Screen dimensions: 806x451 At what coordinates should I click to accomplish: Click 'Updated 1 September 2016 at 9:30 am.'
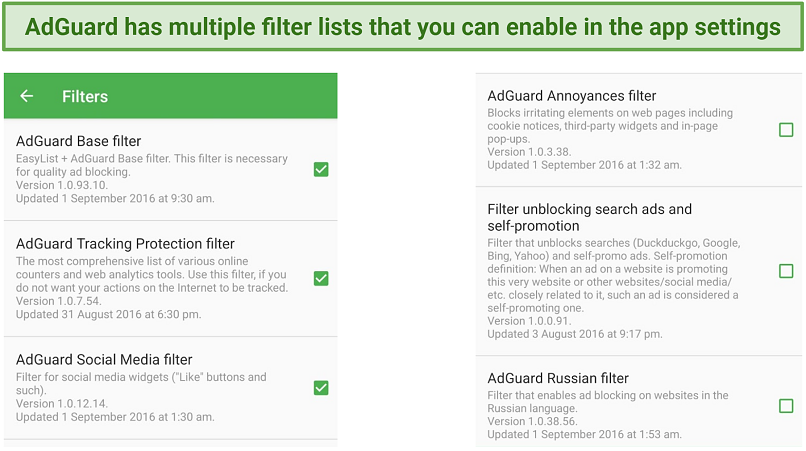115,199
